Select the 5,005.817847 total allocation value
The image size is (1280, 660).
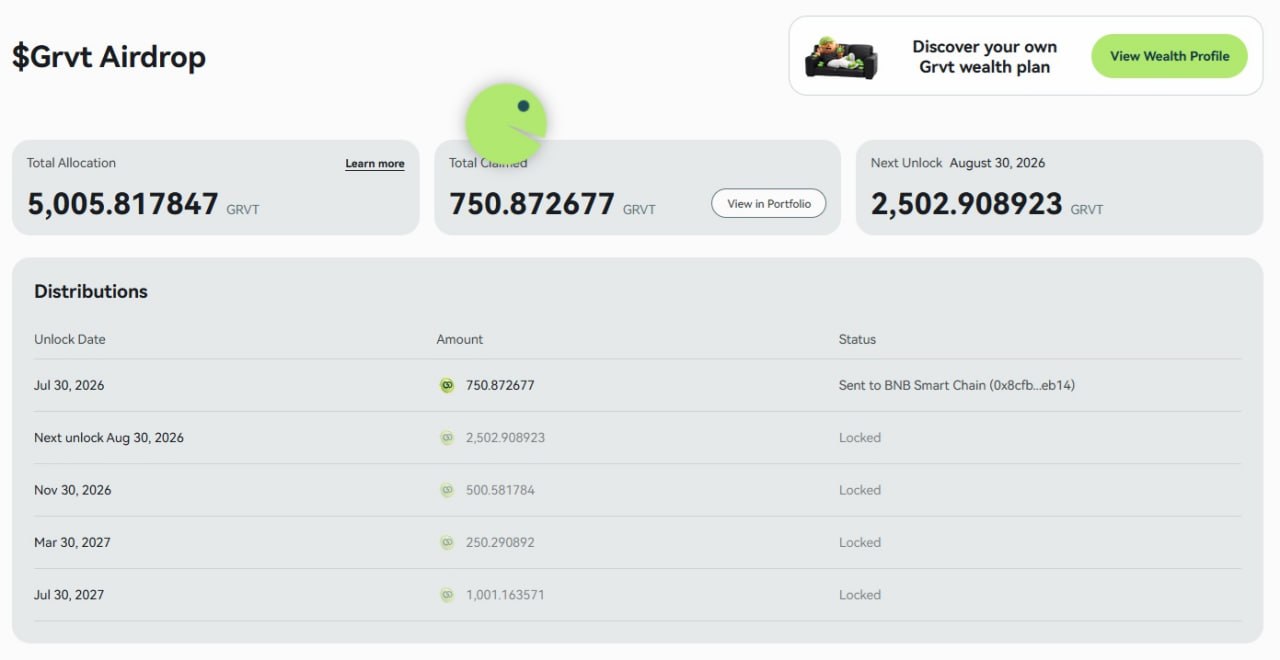pos(123,204)
